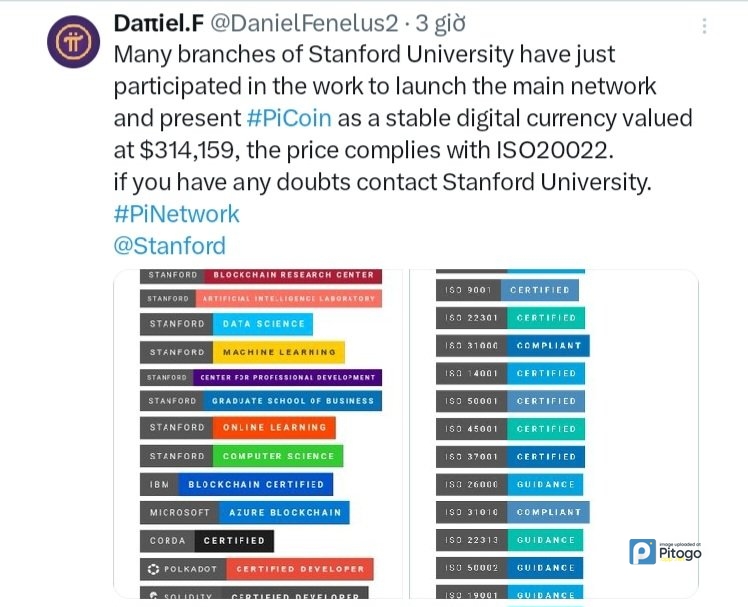
Task: Click the tweet body text
Action: [400, 118]
